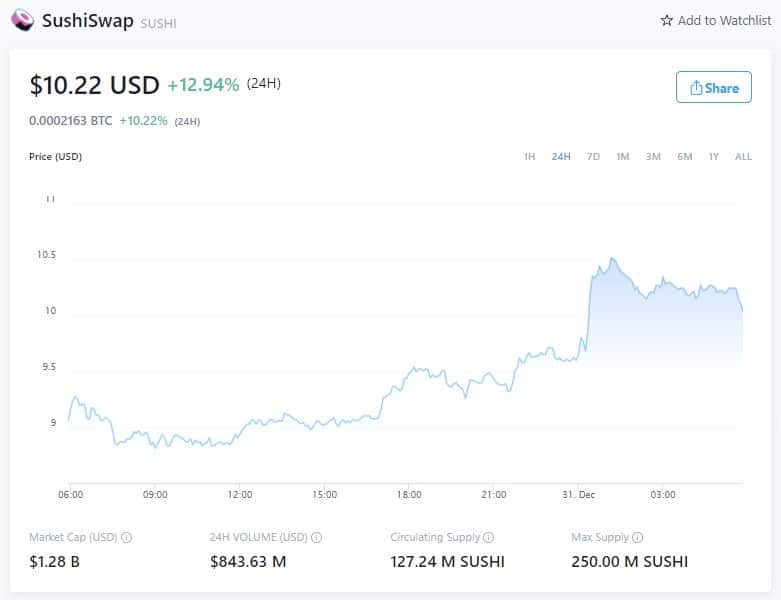Switch chart to 1H range
Image resolution: width=781 pixels, height=600 pixels.
pyautogui.click(x=529, y=156)
